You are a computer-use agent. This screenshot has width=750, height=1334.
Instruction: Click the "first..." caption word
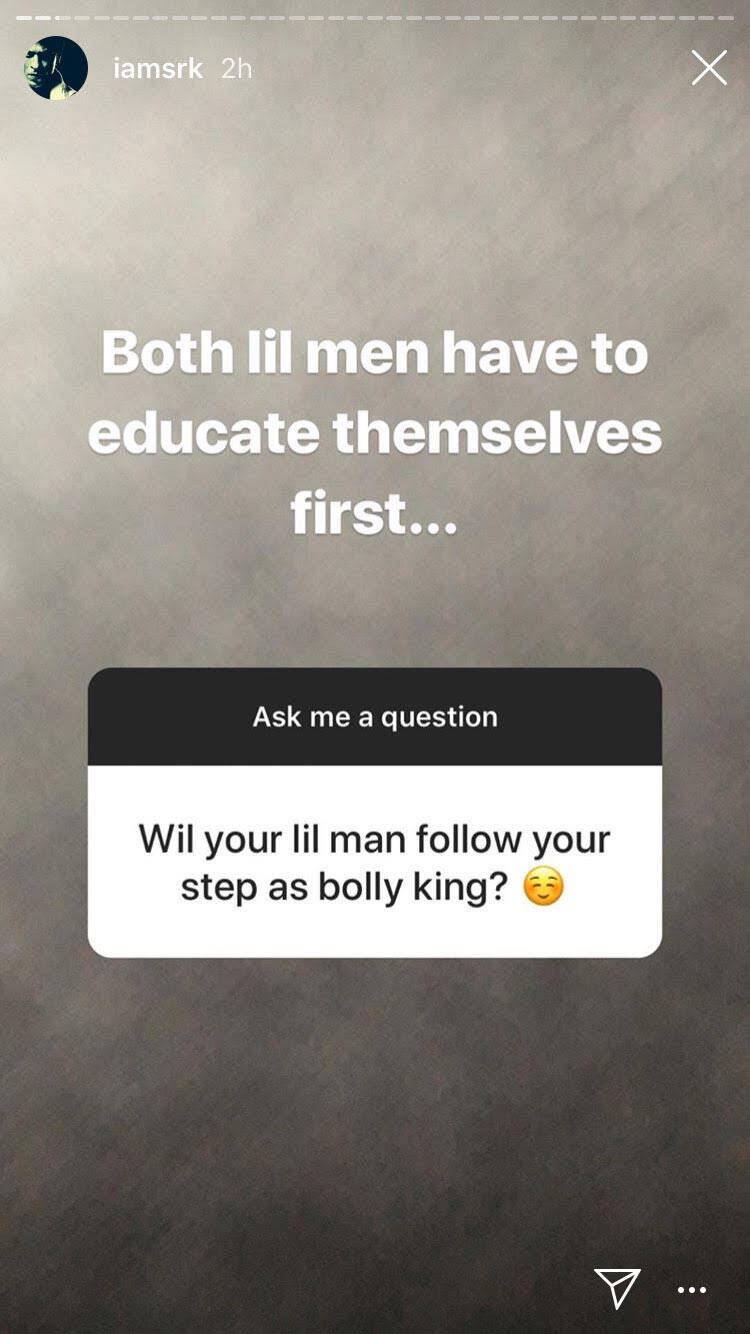click(374, 512)
